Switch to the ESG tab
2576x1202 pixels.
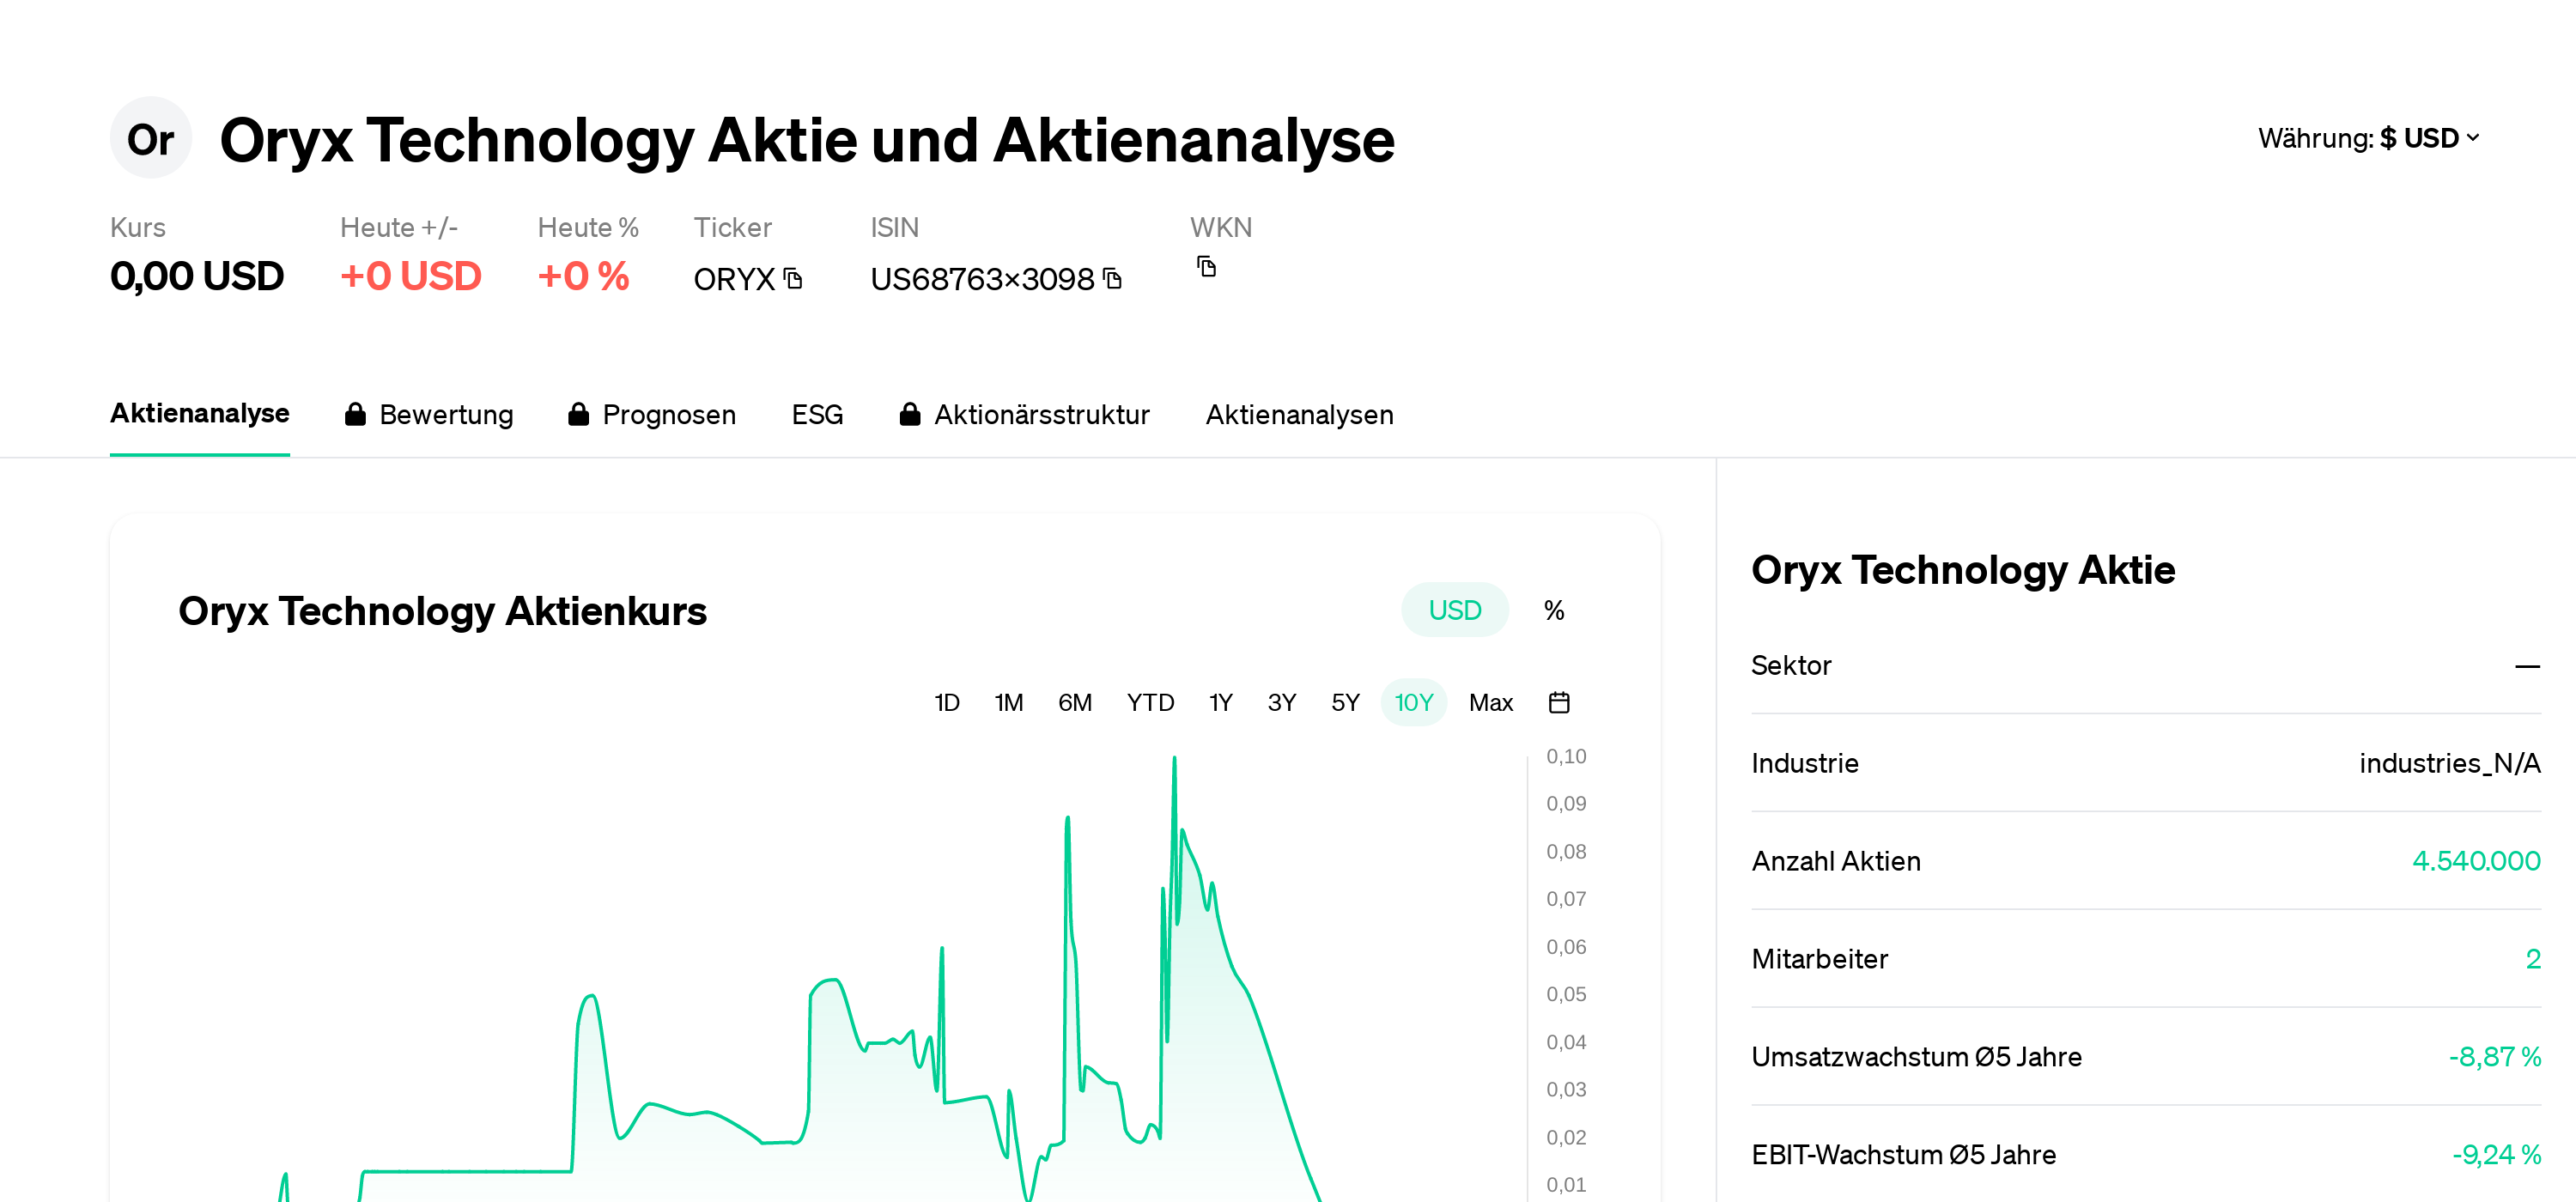tap(817, 414)
